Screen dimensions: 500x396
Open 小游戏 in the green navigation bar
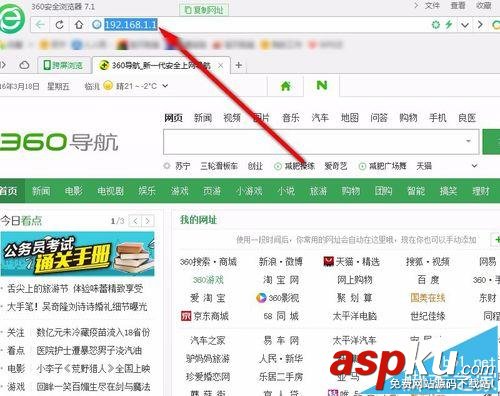249,191
